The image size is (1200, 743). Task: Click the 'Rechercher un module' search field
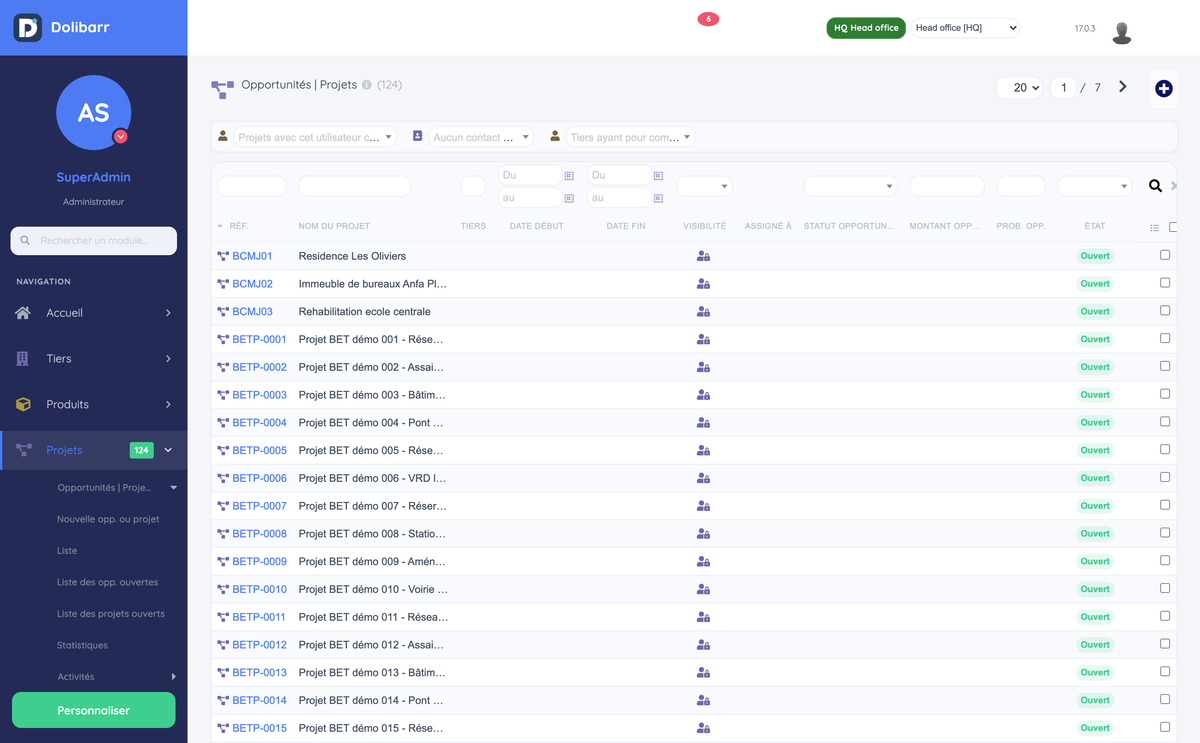click(x=93, y=241)
